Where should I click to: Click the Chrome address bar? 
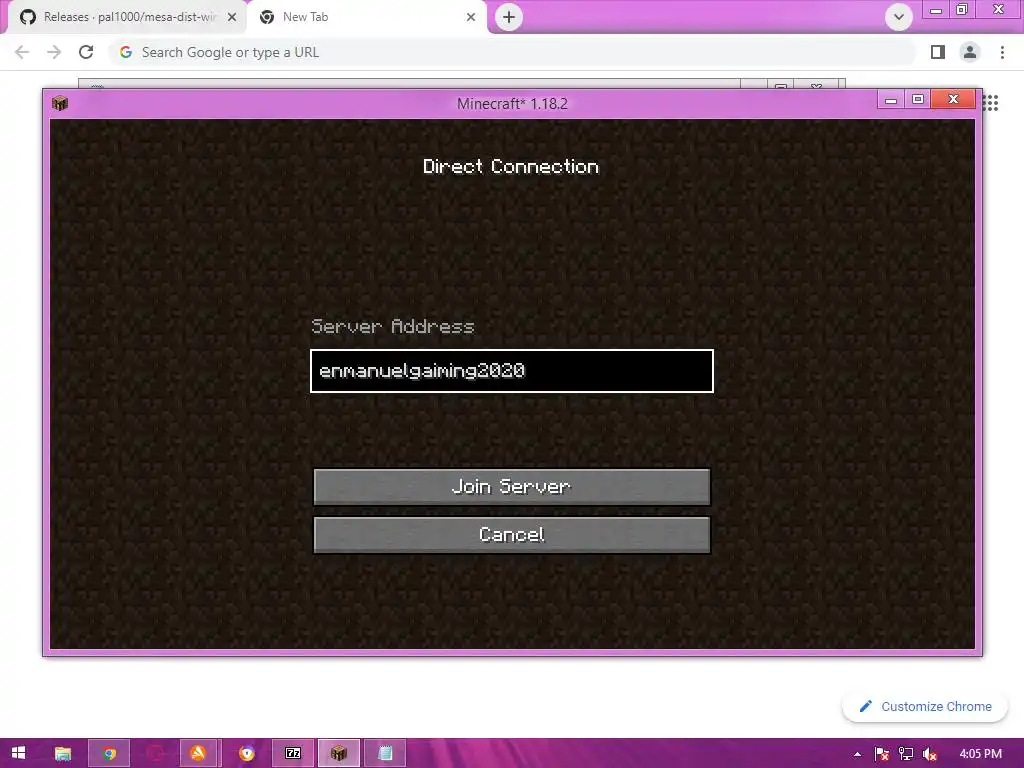[511, 52]
